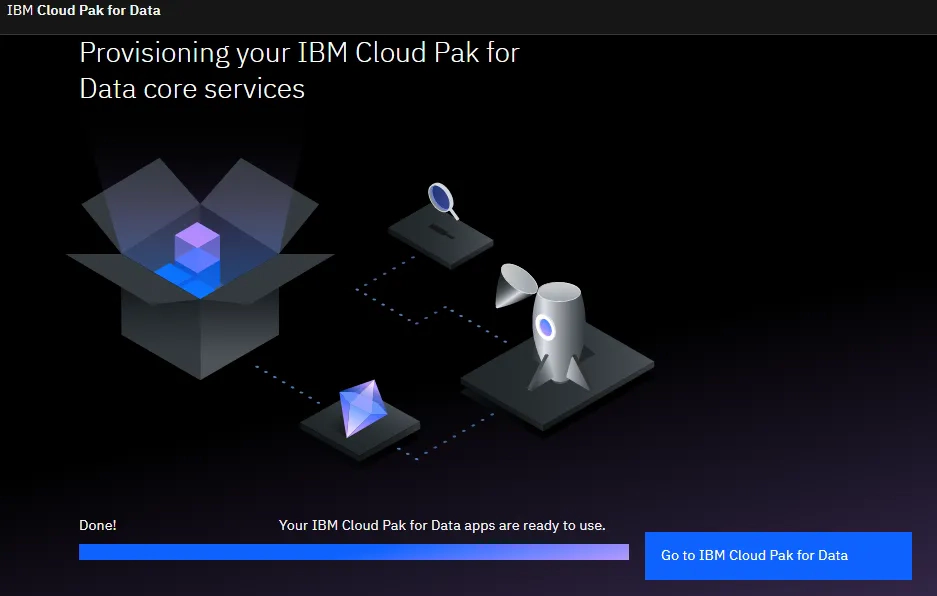Click the 'Provisioning your IBM Cloud Pak for Data core services' heading
The width and height of the screenshot is (937, 596).
click(x=299, y=71)
